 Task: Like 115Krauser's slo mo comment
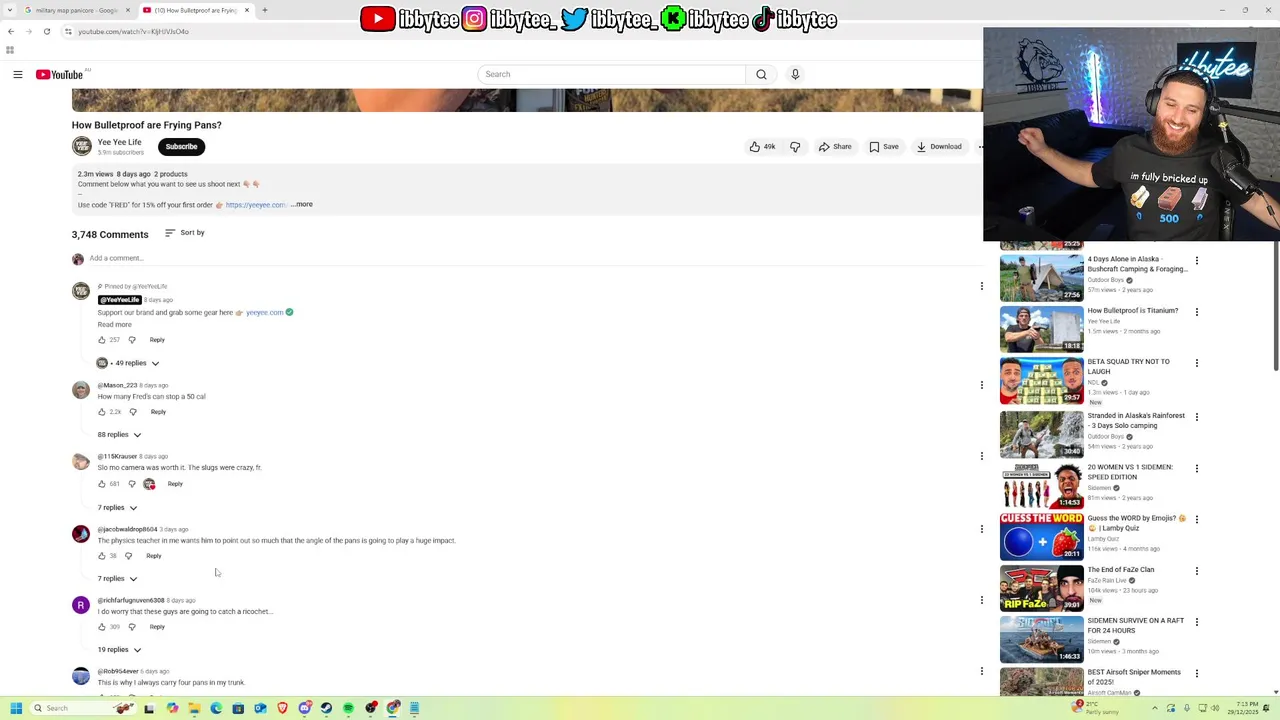pos(102,484)
